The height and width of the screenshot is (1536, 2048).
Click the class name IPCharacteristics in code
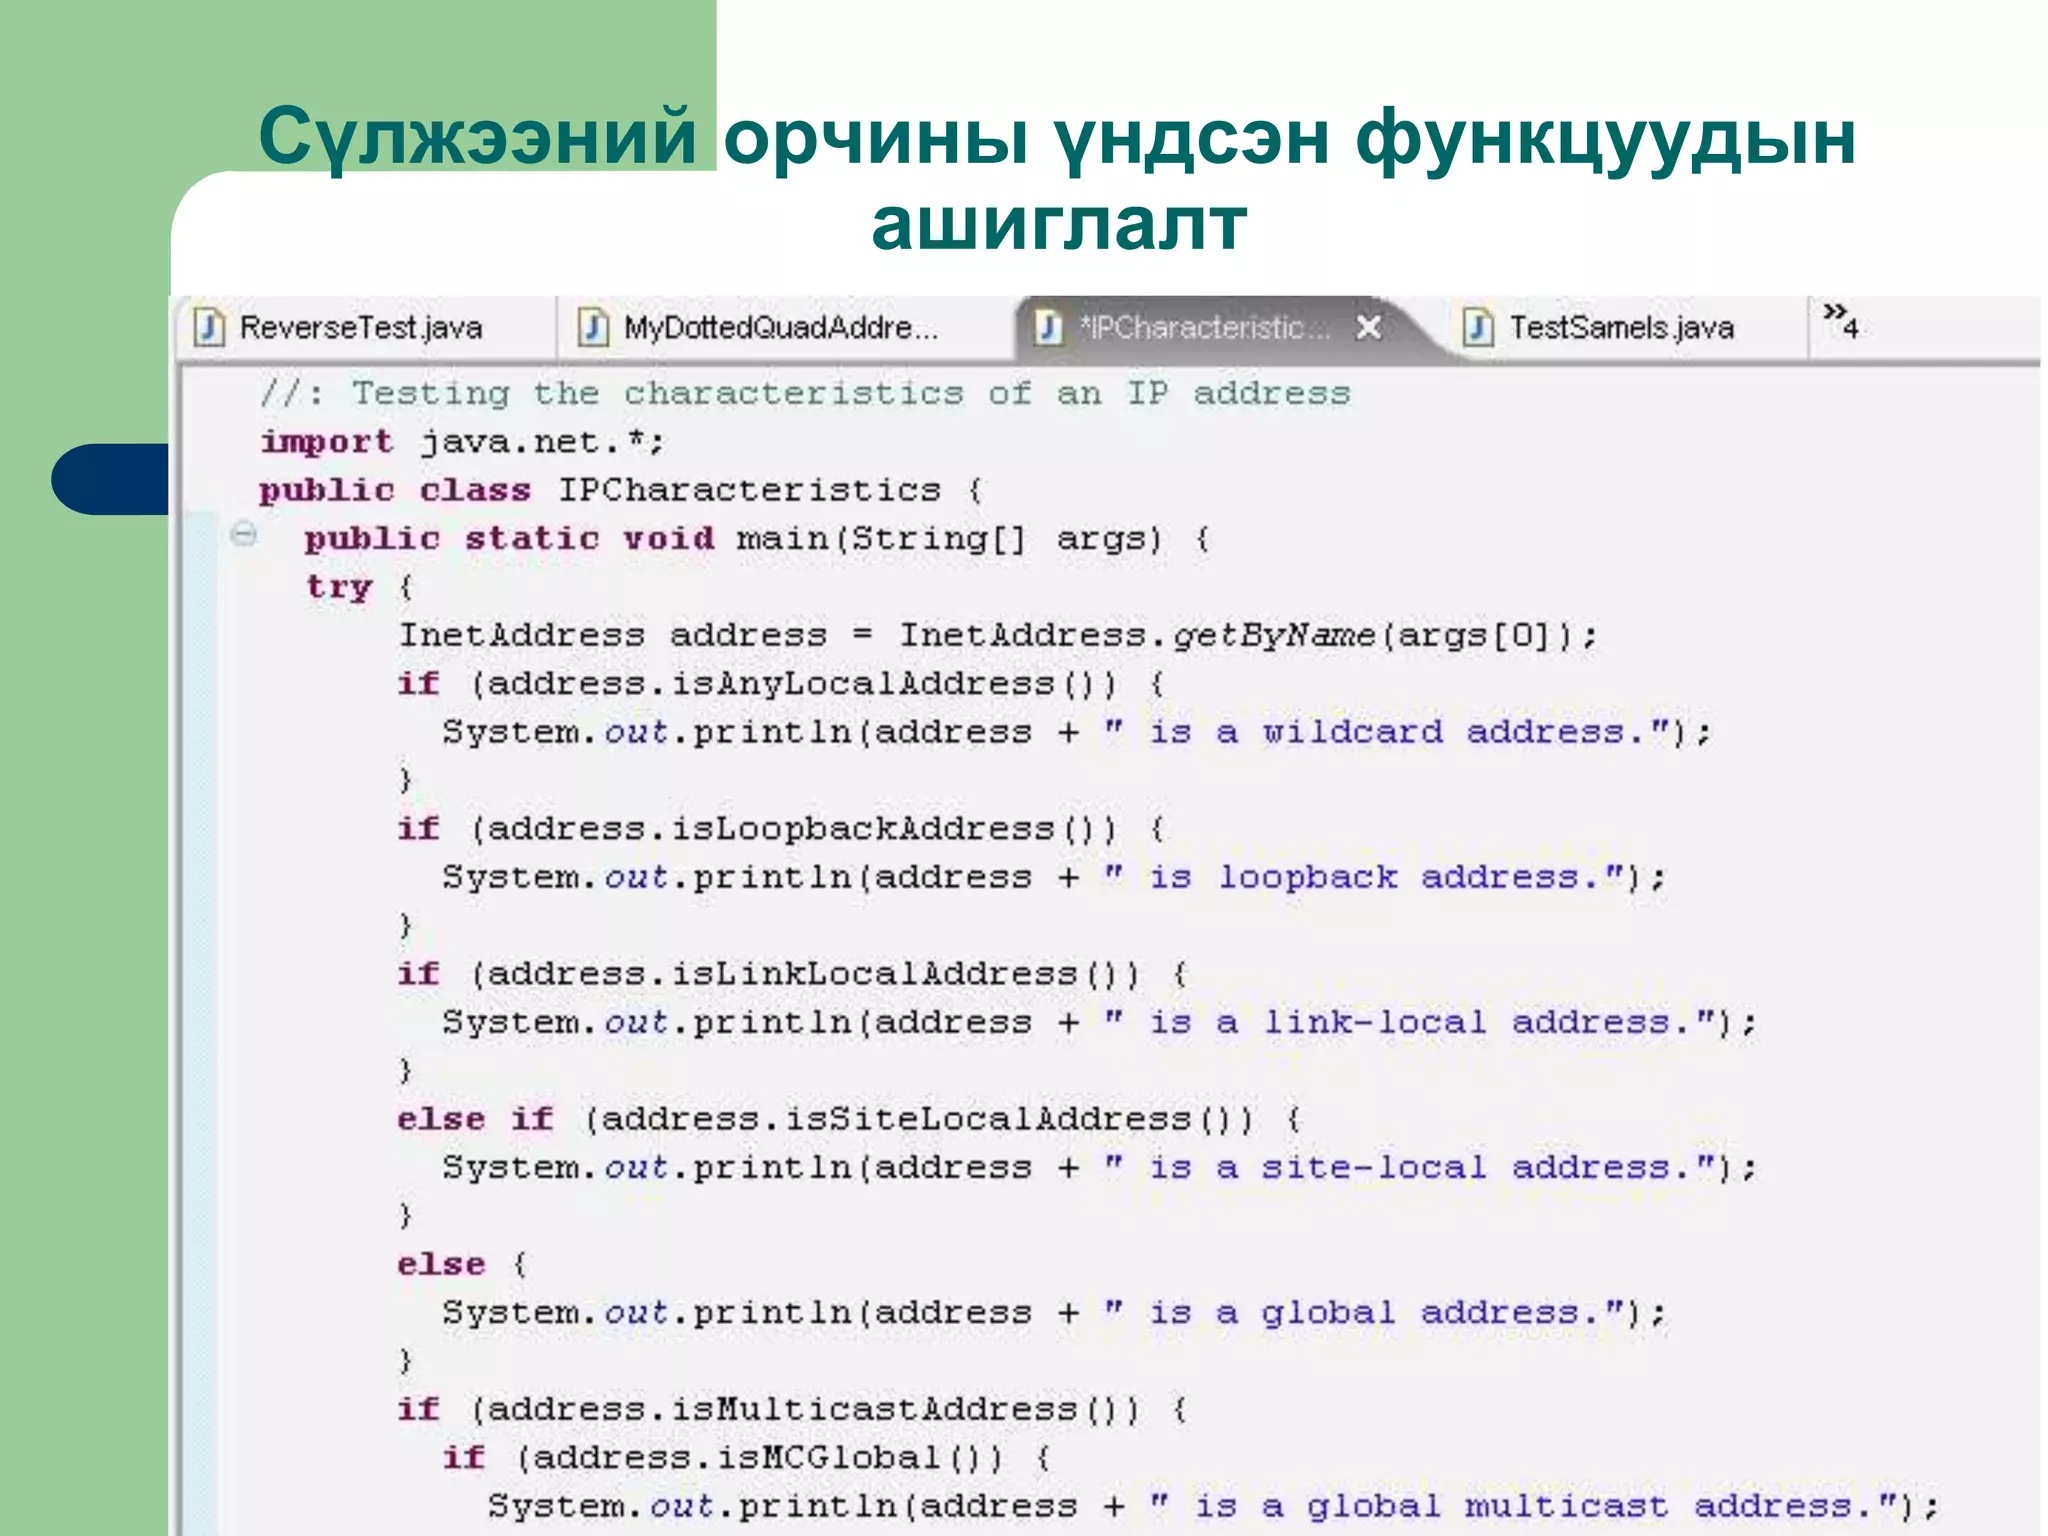[x=749, y=490]
